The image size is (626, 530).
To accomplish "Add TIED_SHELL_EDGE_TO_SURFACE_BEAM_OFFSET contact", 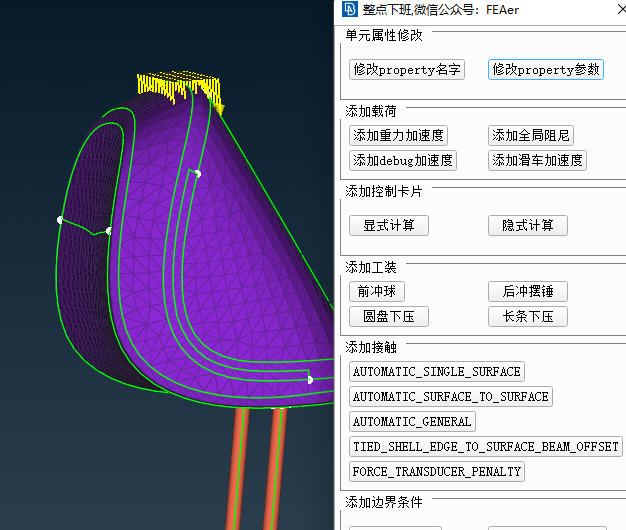I will 485,446.
